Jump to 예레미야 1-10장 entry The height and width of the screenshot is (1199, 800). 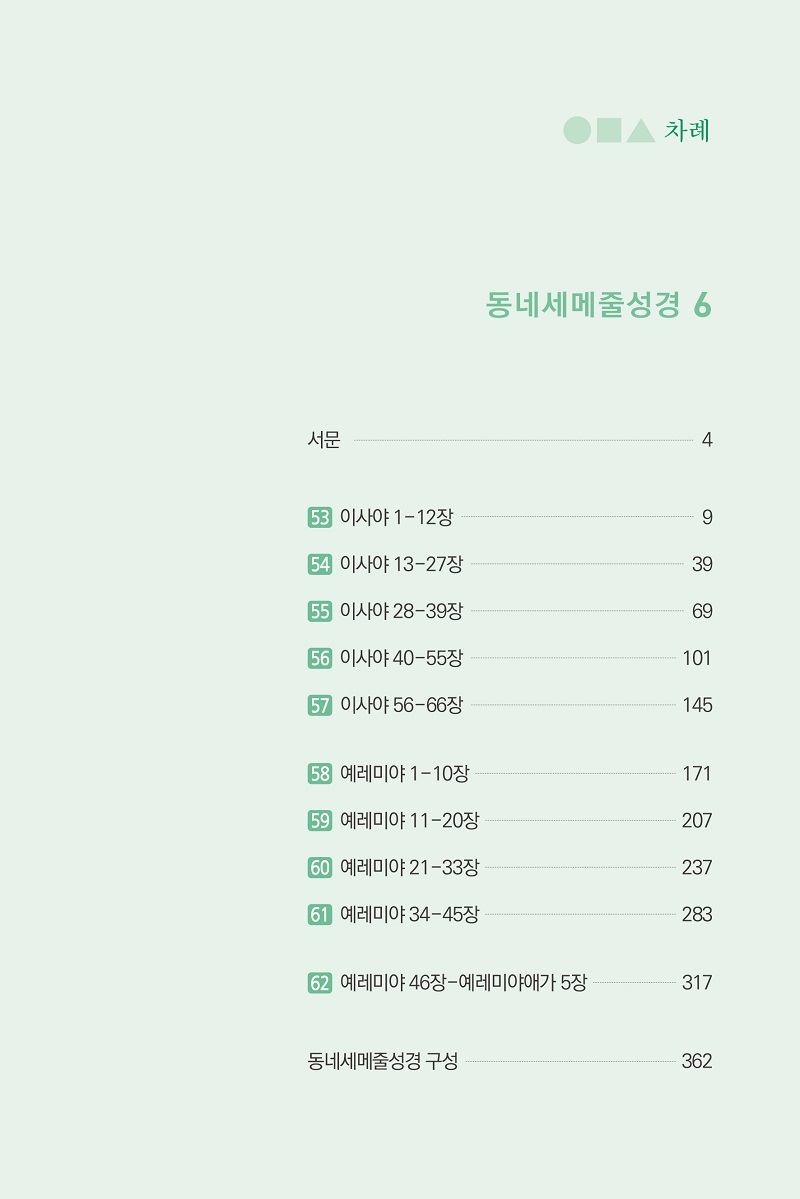pyautogui.click(x=510, y=774)
